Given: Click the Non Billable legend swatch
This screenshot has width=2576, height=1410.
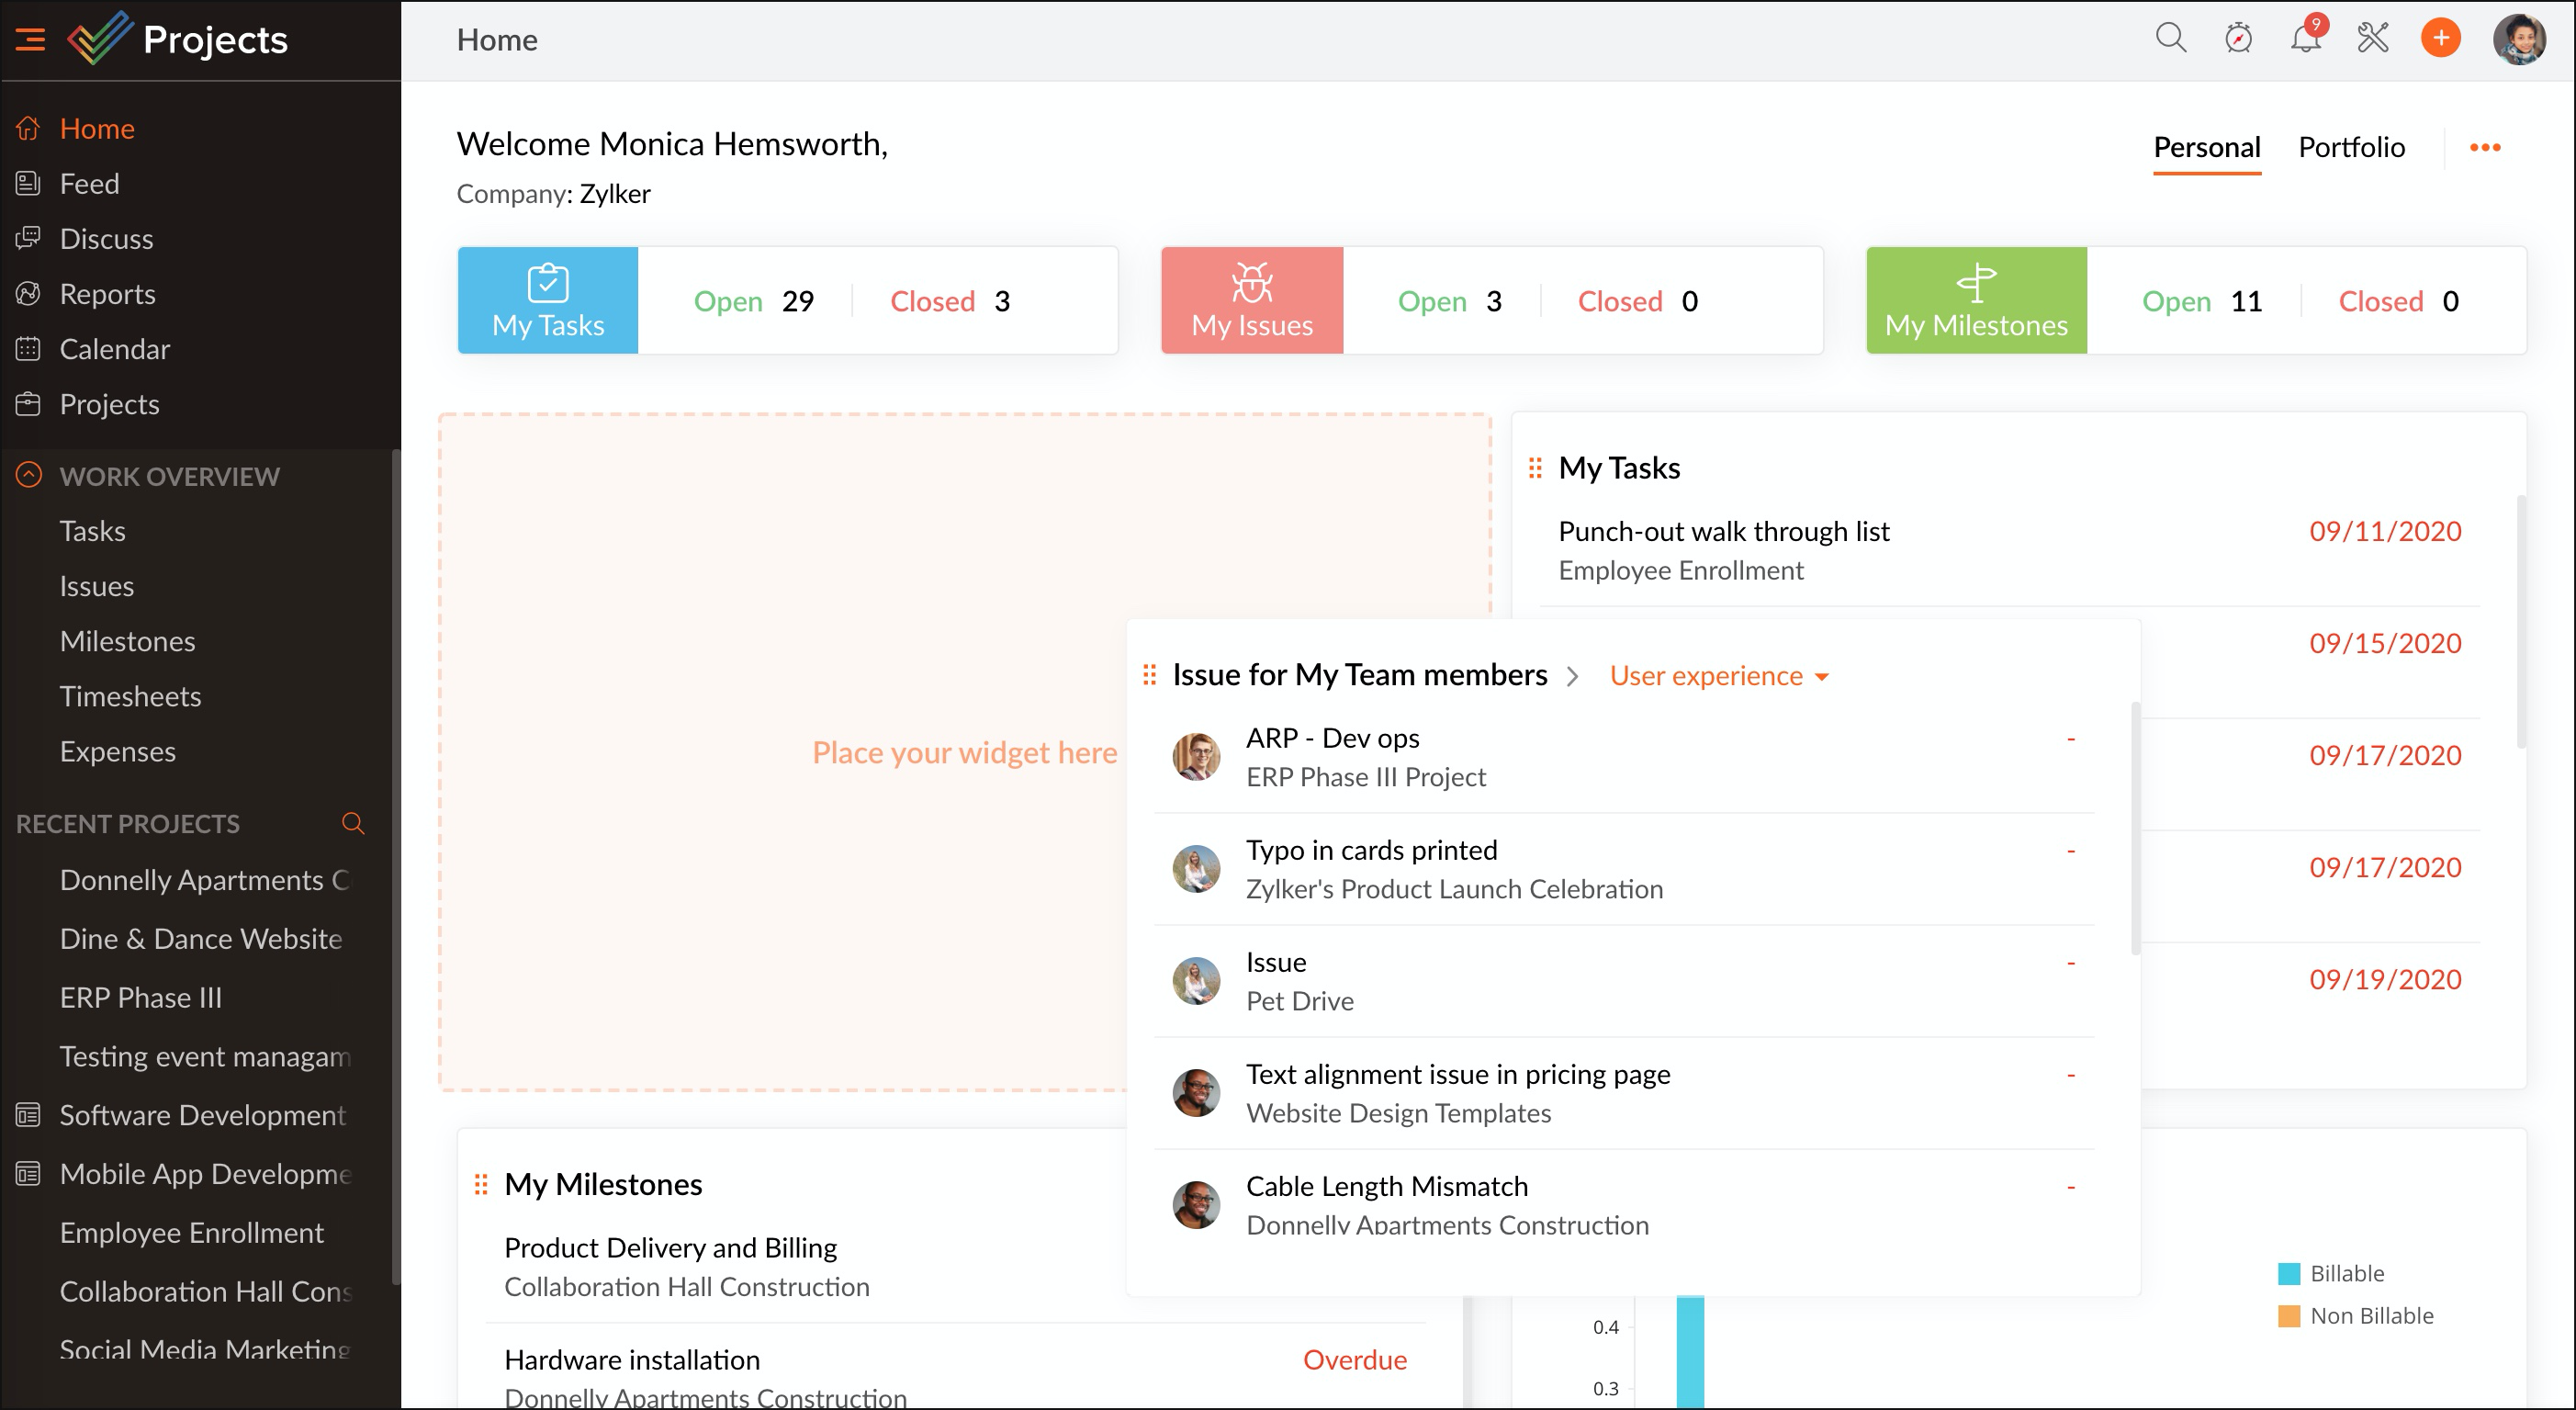Looking at the screenshot, I should pyautogui.click(x=2288, y=1315).
